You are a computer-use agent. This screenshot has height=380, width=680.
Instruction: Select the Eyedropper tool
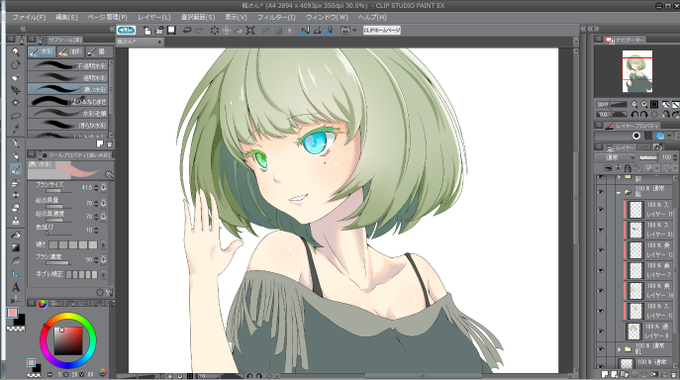pos(16,129)
